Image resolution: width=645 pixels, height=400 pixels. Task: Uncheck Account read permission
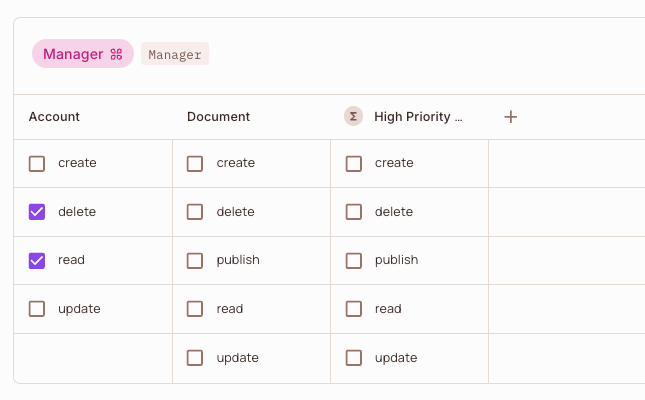click(x=37, y=261)
